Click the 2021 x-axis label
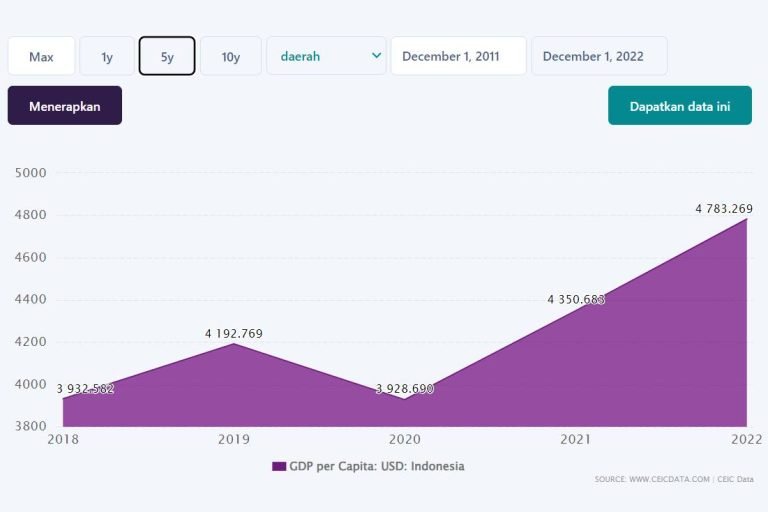The width and height of the screenshot is (768, 512). pyautogui.click(x=576, y=439)
